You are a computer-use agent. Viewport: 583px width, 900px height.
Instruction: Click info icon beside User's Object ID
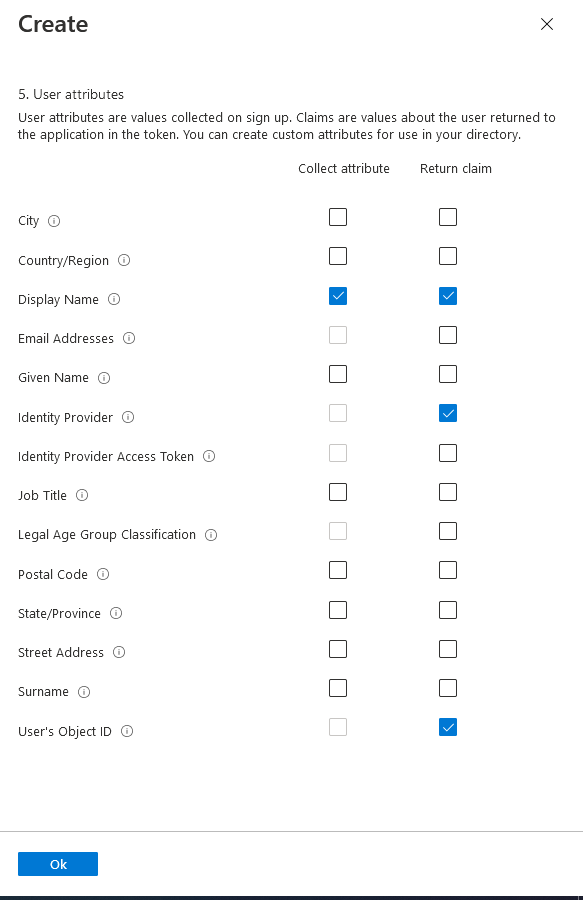click(127, 731)
